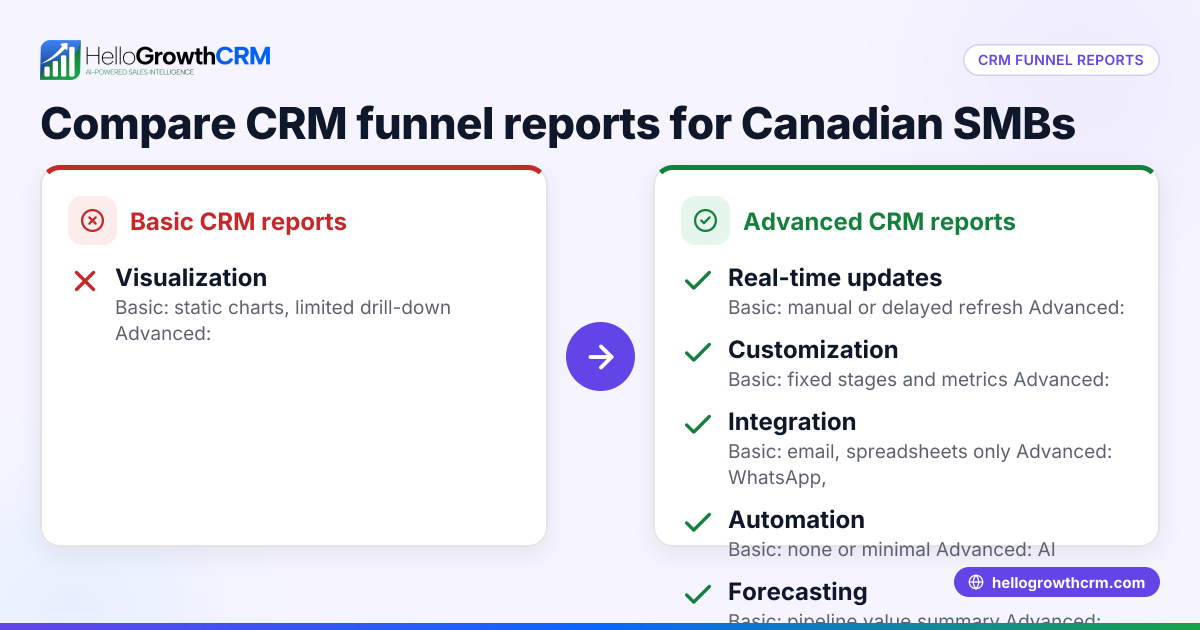The image size is (1200, 630).
Task: Click 'Basic: static charts, limited drill-down' text
Action: click(283, 308)
